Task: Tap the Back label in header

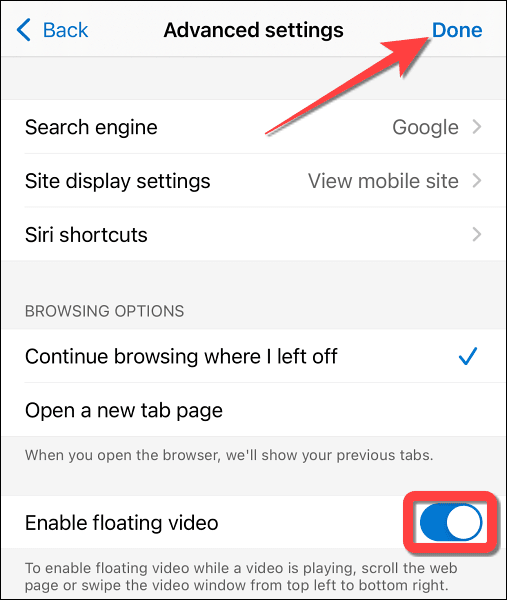Action: (65, 30)
